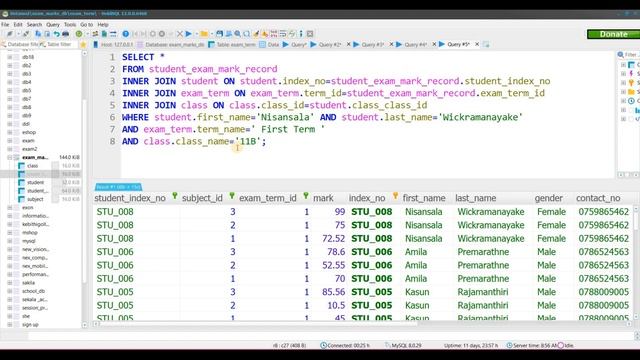
Task: Open the Edit menu
Action: tap(18, 24)
